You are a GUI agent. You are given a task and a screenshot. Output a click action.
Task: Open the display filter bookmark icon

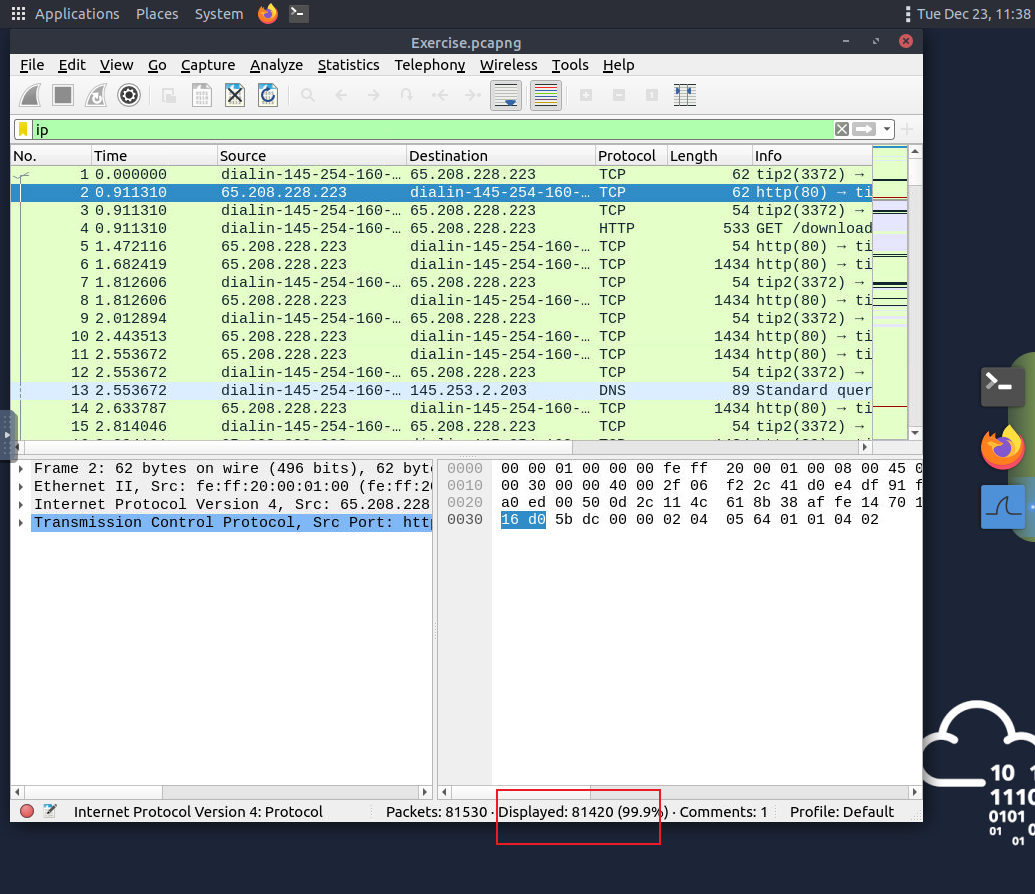tap(23, 129)
